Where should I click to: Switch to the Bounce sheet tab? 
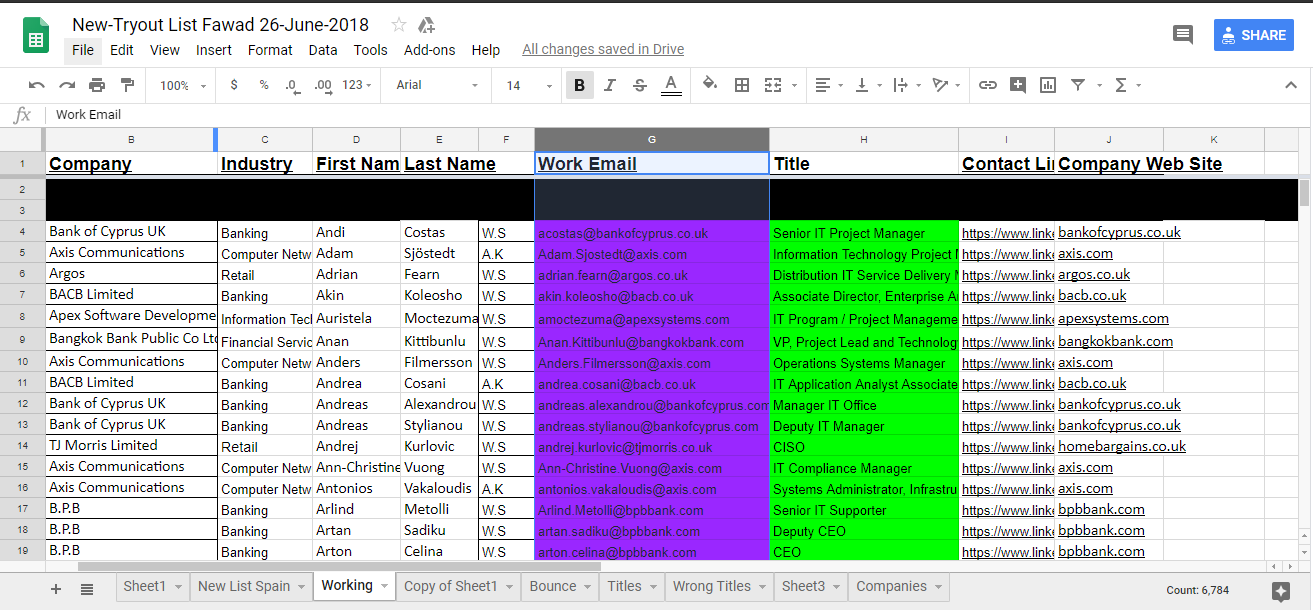pyautogui.click(x=552, y=586)
